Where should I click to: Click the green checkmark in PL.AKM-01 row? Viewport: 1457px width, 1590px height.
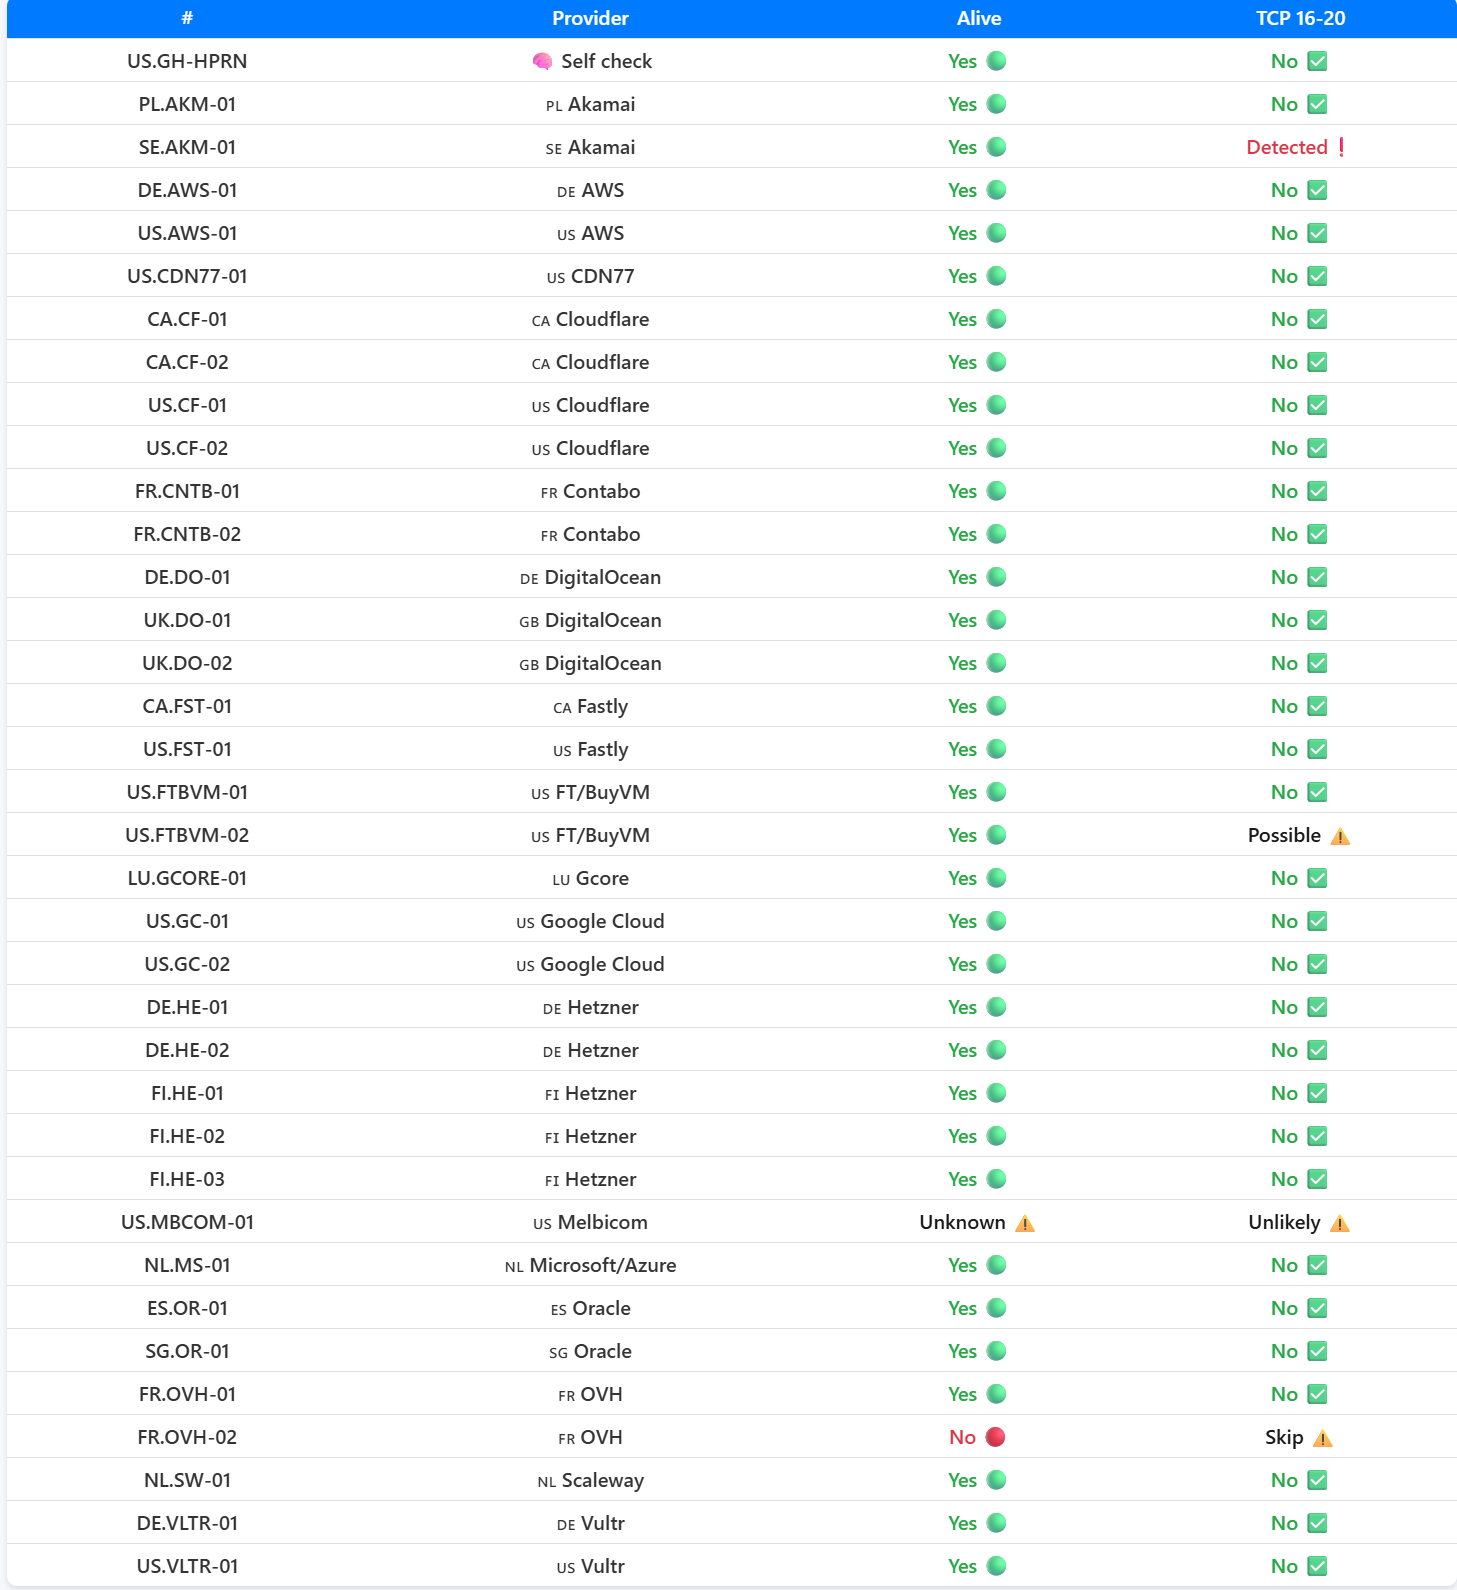click(1317, 104)
